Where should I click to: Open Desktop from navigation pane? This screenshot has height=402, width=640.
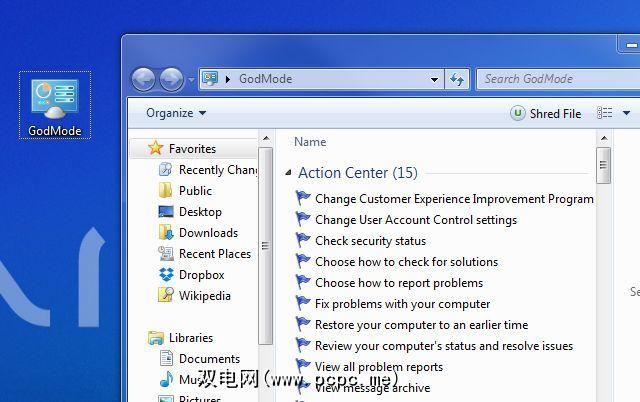(x=200, y=212)
